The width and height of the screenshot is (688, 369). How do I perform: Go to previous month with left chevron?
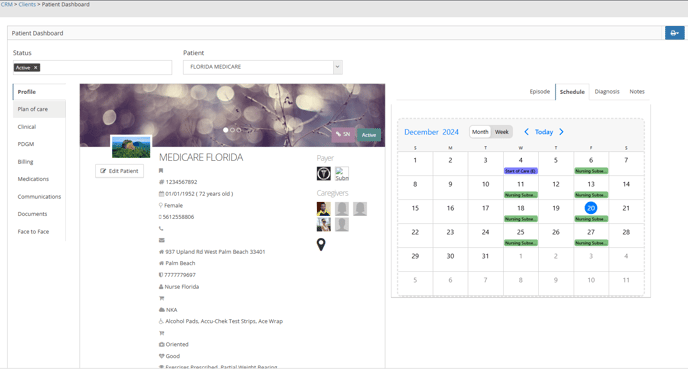tap(526, 132)
